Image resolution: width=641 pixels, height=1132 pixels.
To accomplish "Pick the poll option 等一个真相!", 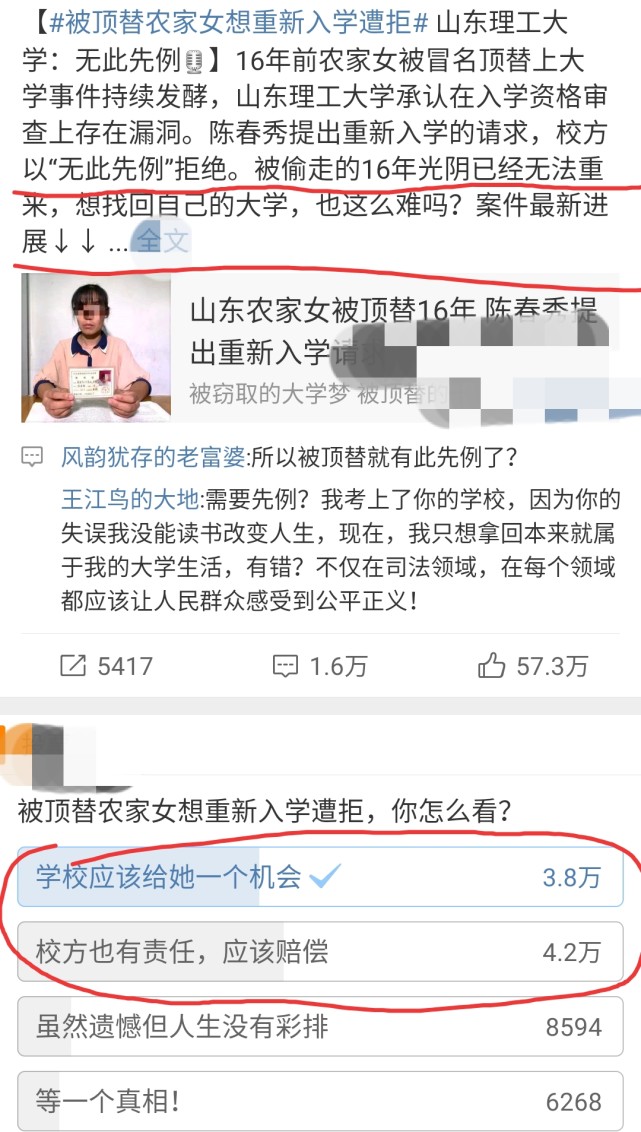I will 320,1101.
